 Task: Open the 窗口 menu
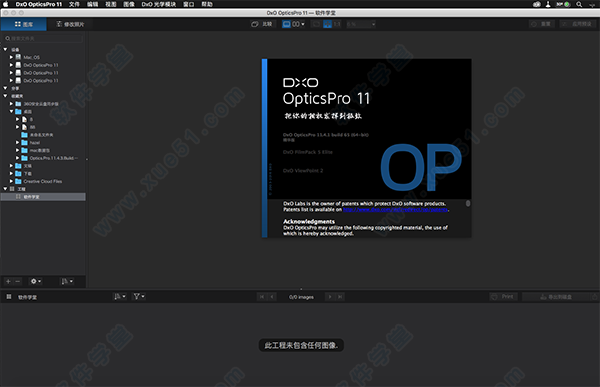pos(188,4)
